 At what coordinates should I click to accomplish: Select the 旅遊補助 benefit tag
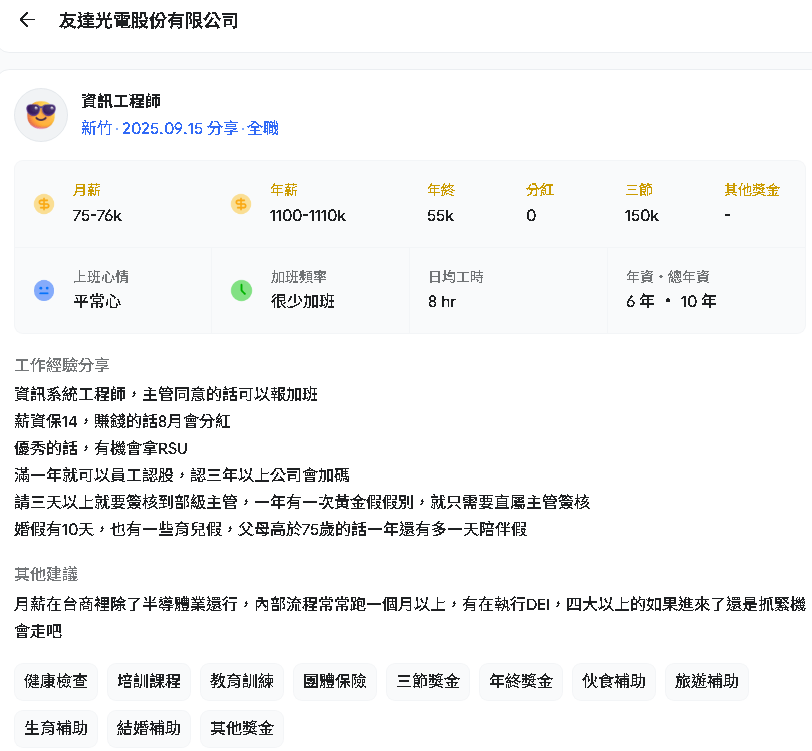pyautogui.click(x=707, y=681)
